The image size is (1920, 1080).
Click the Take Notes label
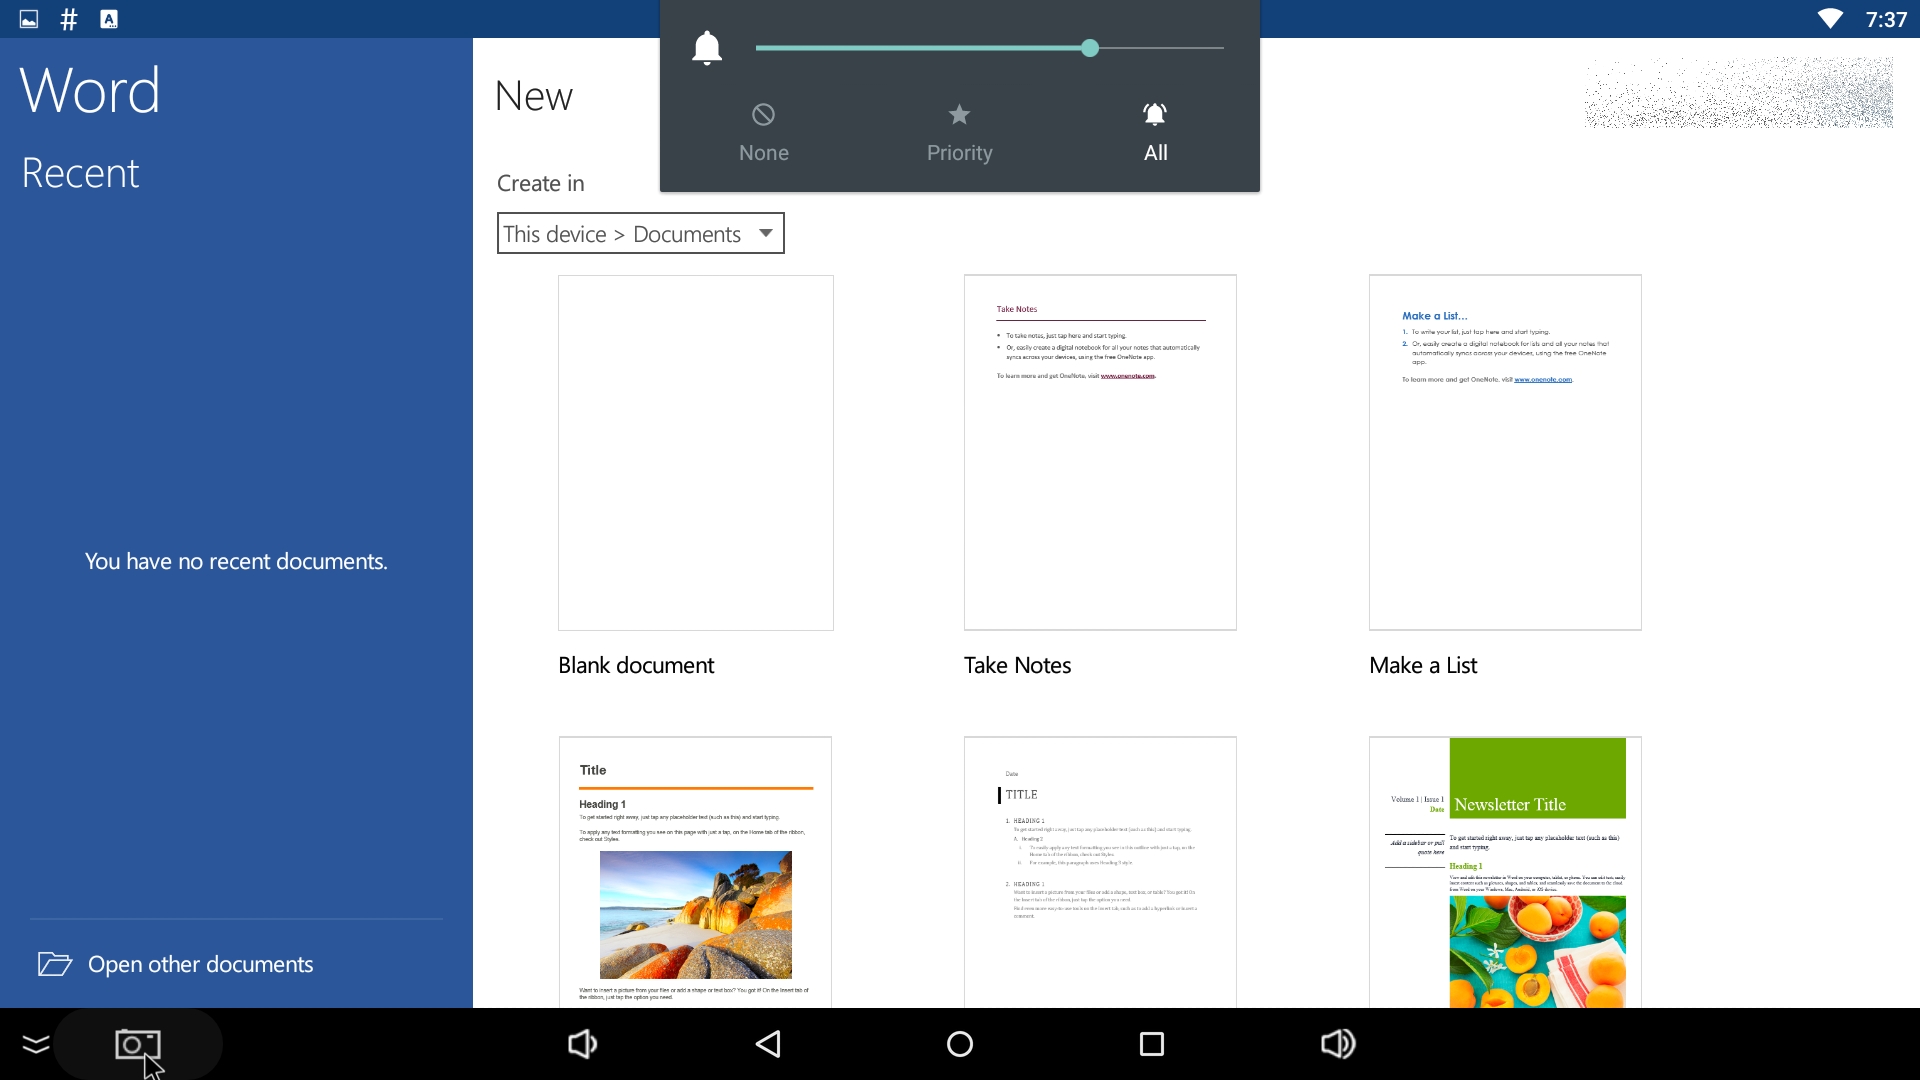(1017, 665)
